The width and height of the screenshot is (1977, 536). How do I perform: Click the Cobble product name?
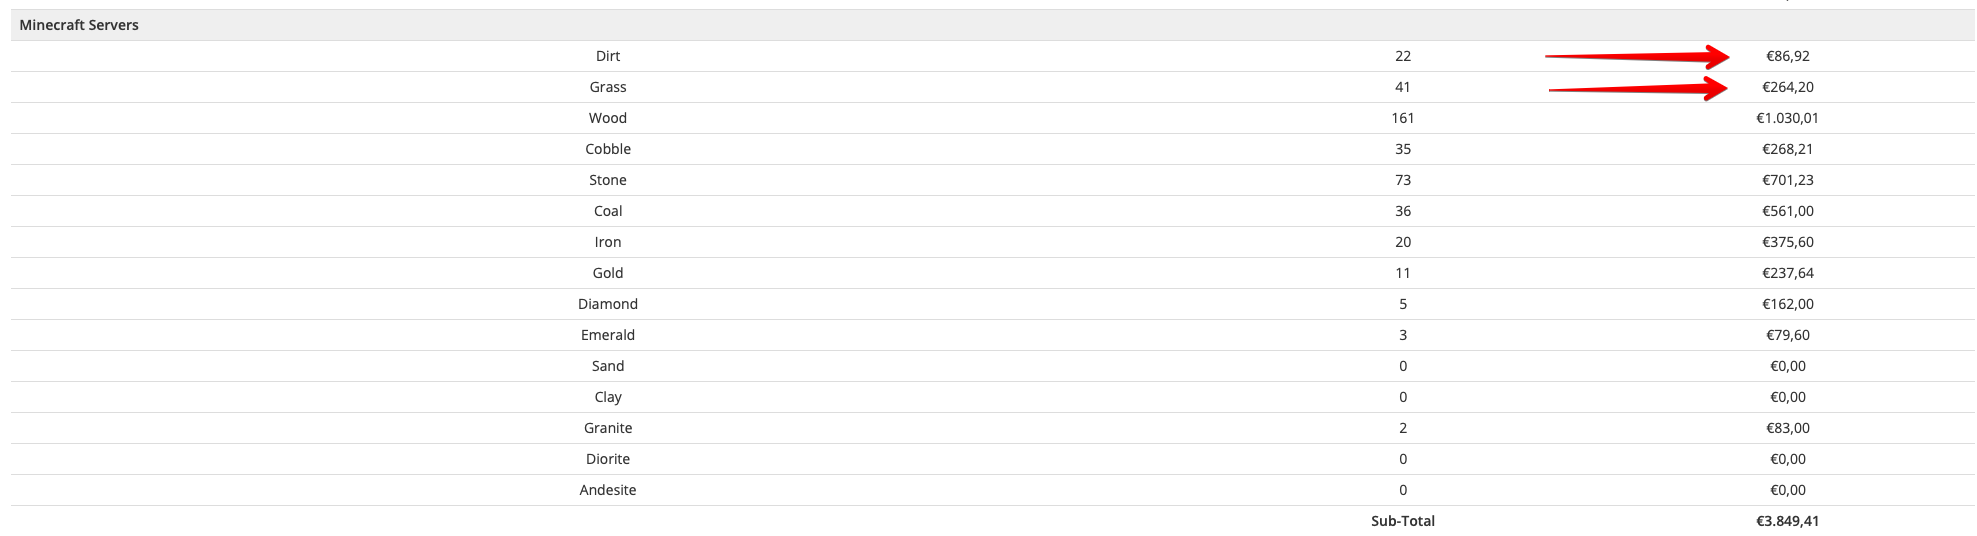(608, 149)
